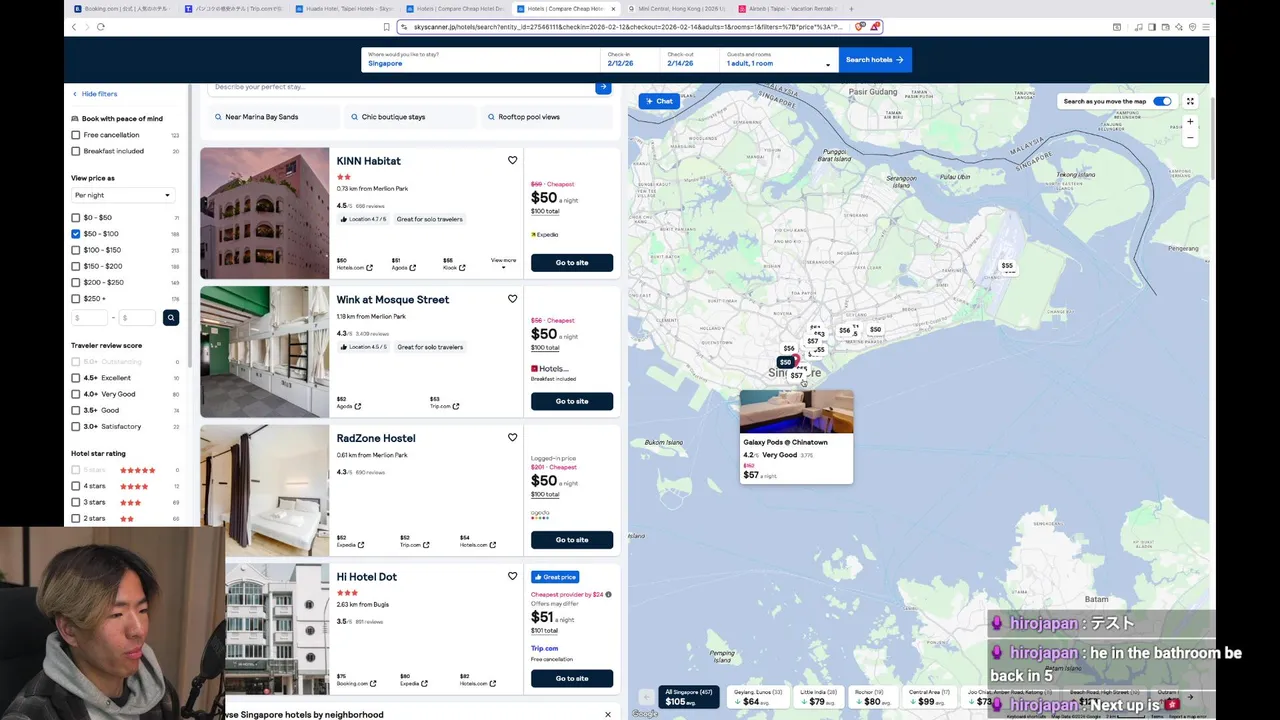Submit the perfect stay description arrow
The width and height of the screenshot is (1280, 720).
(x=602, y=87)
